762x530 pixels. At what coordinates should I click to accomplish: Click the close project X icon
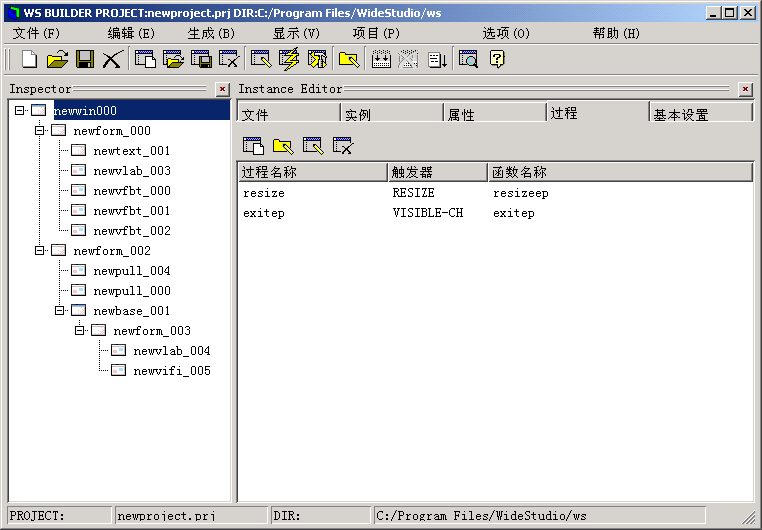point(112,59)
